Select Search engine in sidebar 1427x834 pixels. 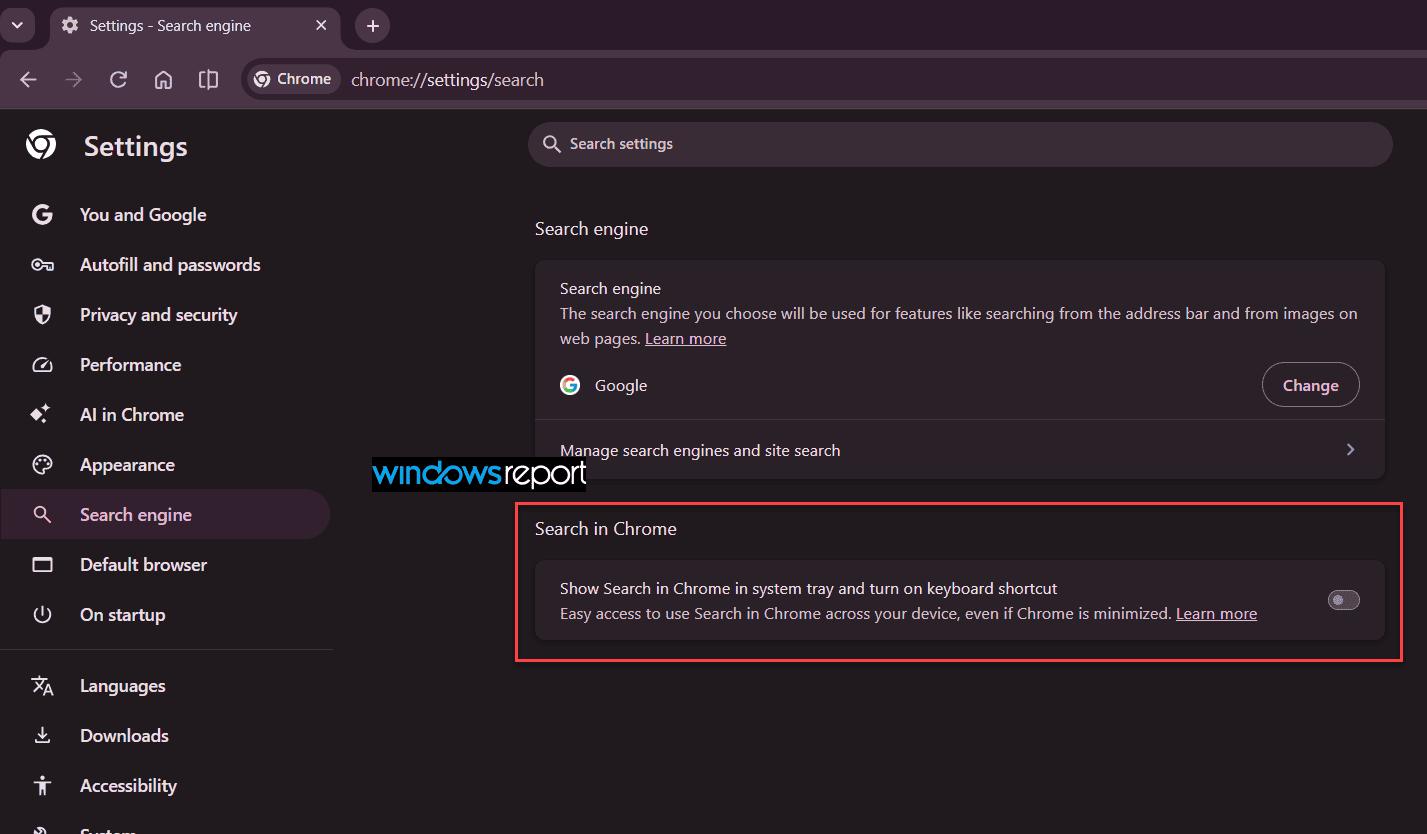(165, 515)
